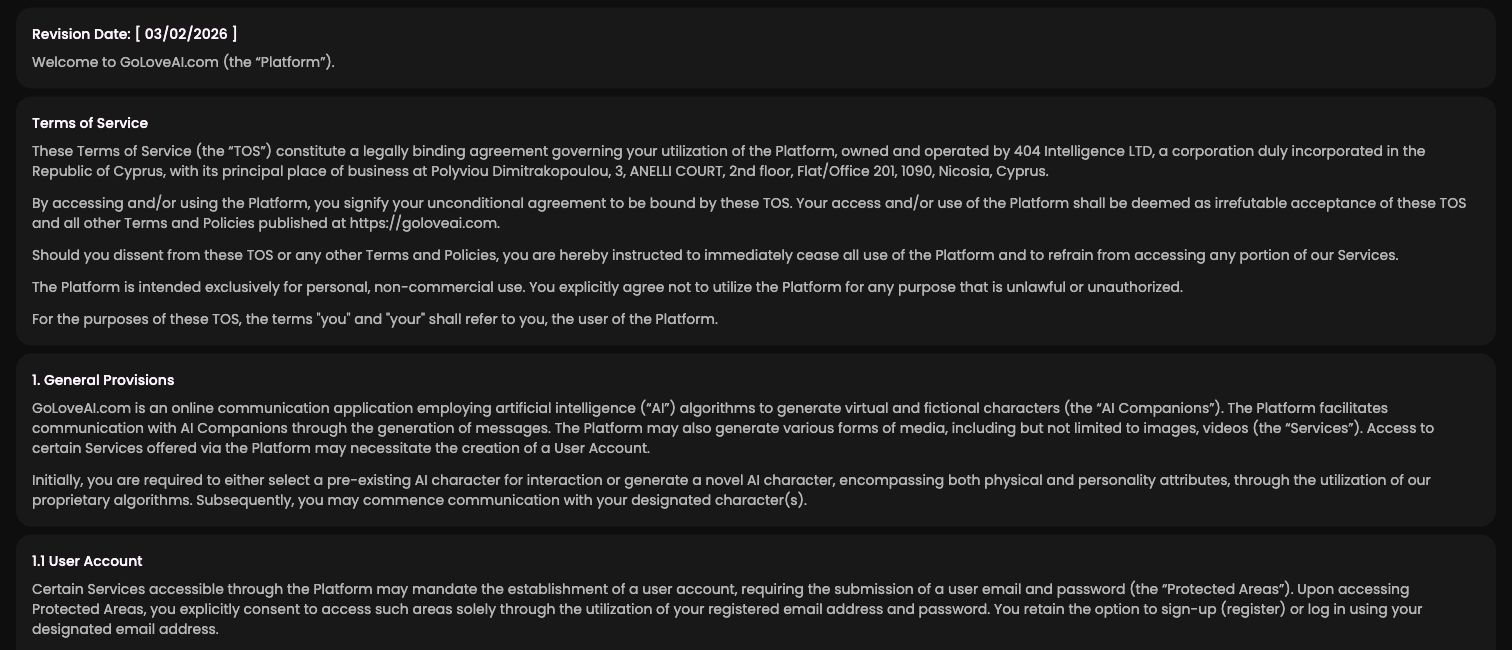Click the 1.1 User Account heading

87,561
